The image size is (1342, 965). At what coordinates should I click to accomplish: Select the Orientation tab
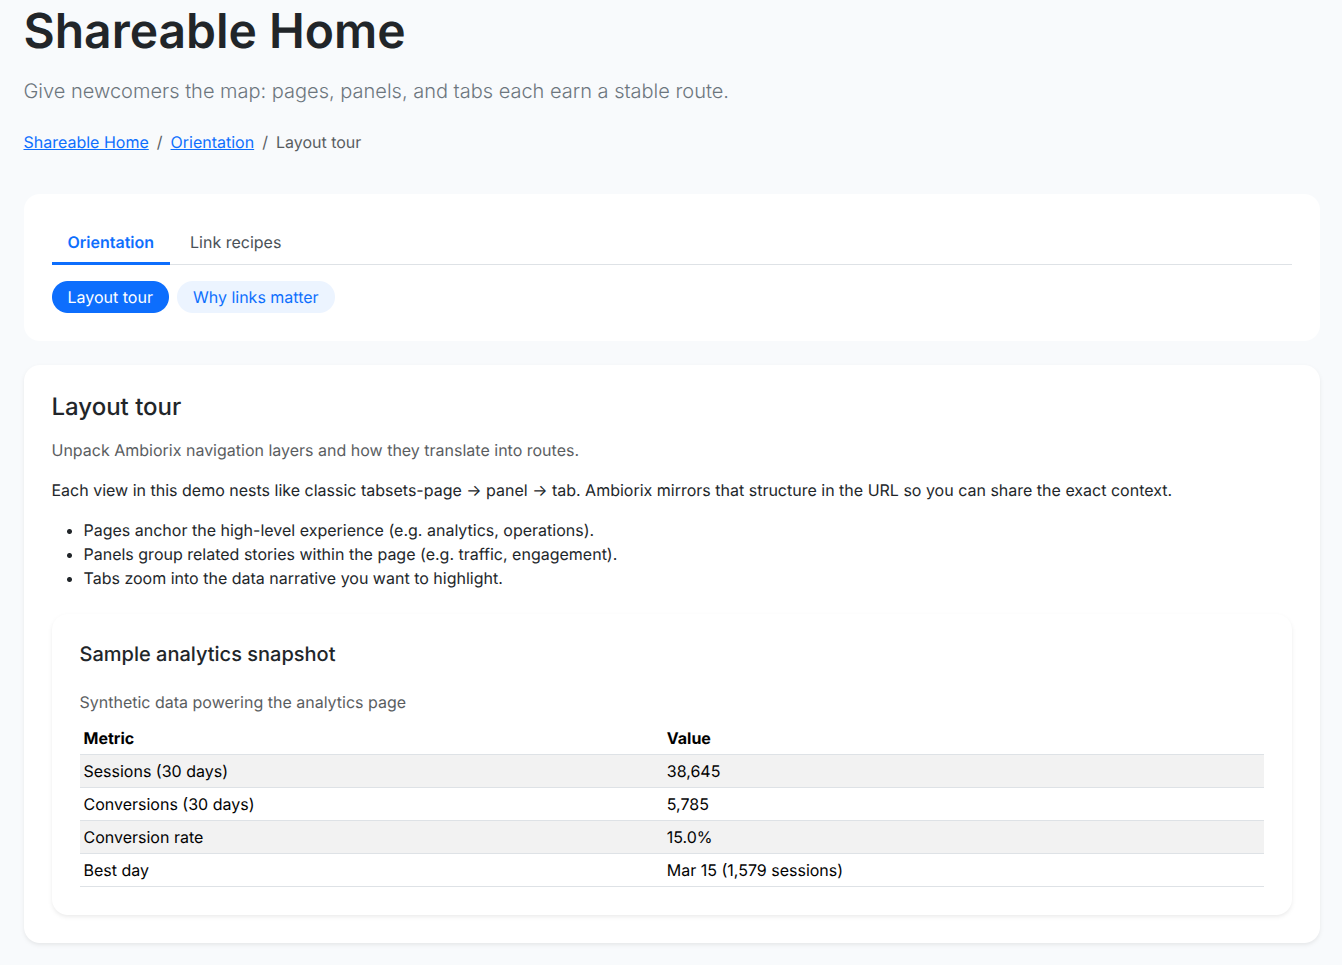coord(110,243)
